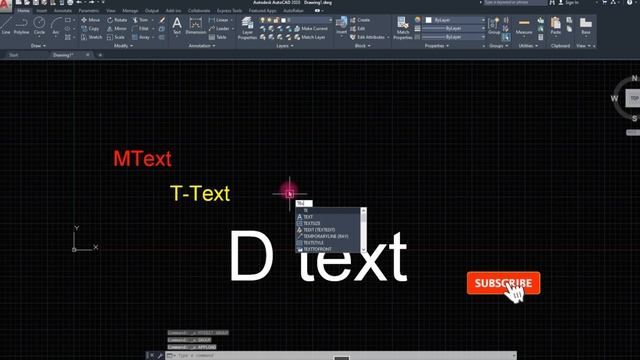Image resolution: width=640 pixels, height=360 pixels.
Task: Click the Scale tool
Action: coord(116,37)
